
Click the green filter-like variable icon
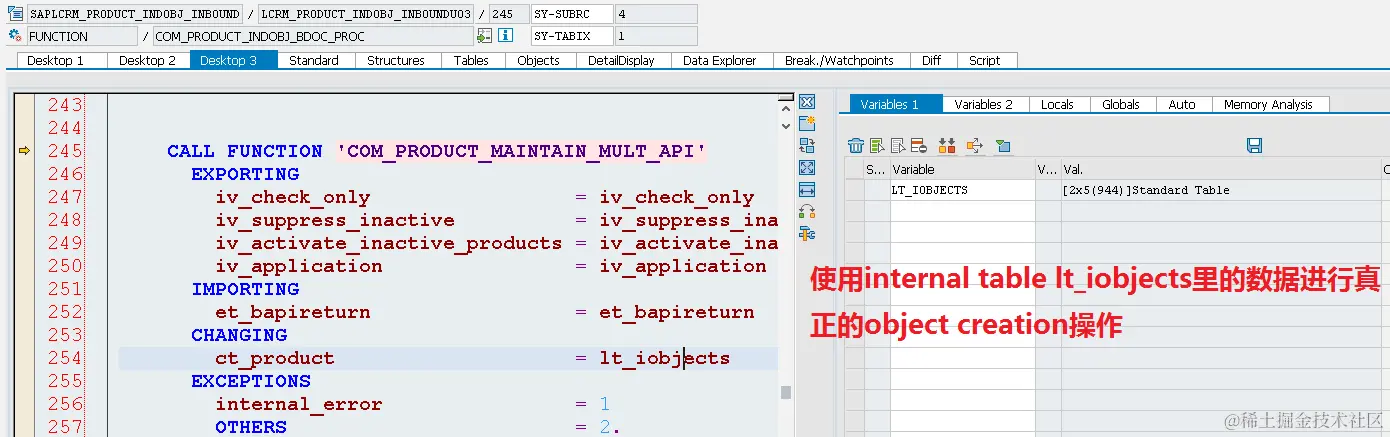(1002, 146)
